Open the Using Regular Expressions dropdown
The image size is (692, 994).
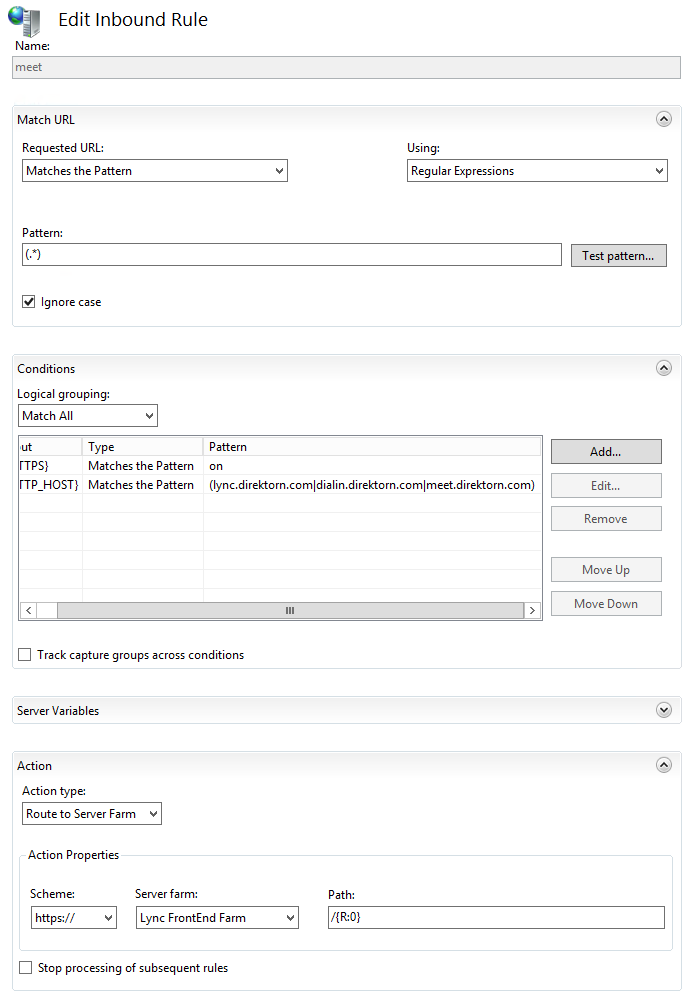coord(537,171)
